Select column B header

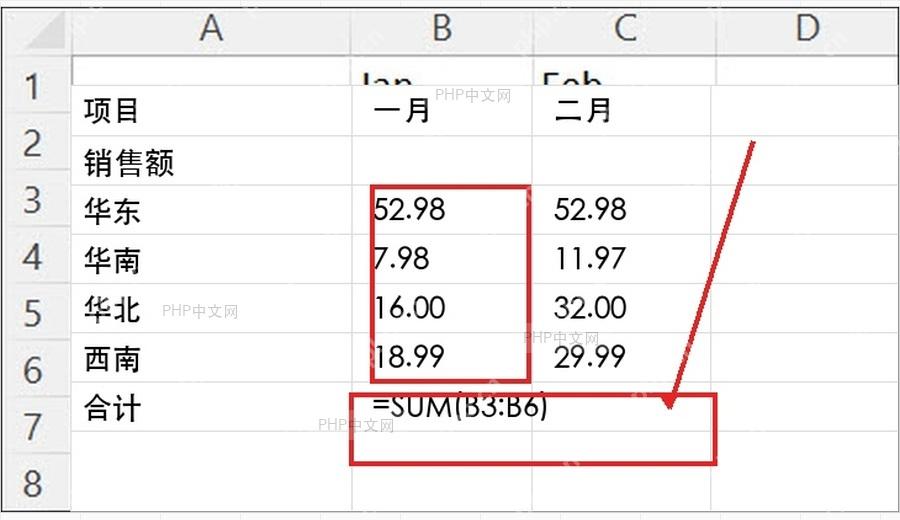pyautogui.click(x=442, y=30)
